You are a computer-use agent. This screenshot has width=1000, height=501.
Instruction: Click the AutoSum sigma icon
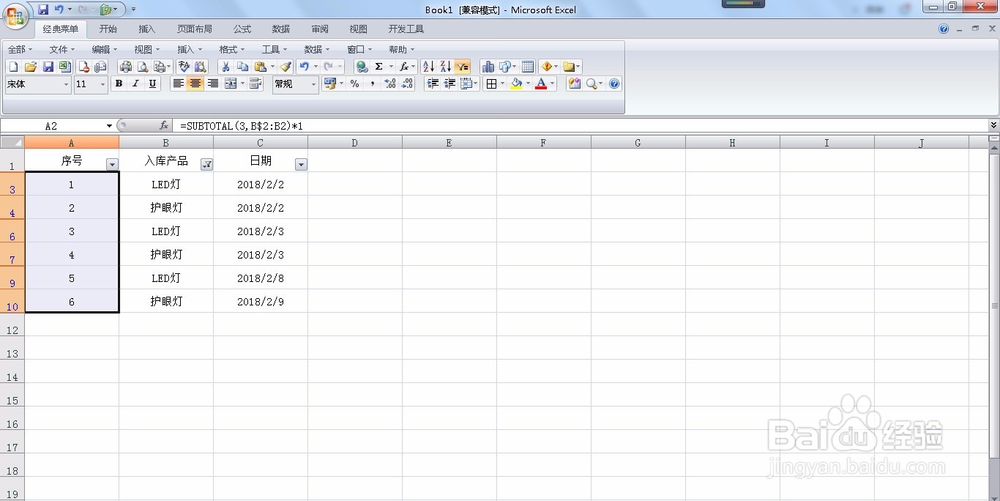[379, 66]
